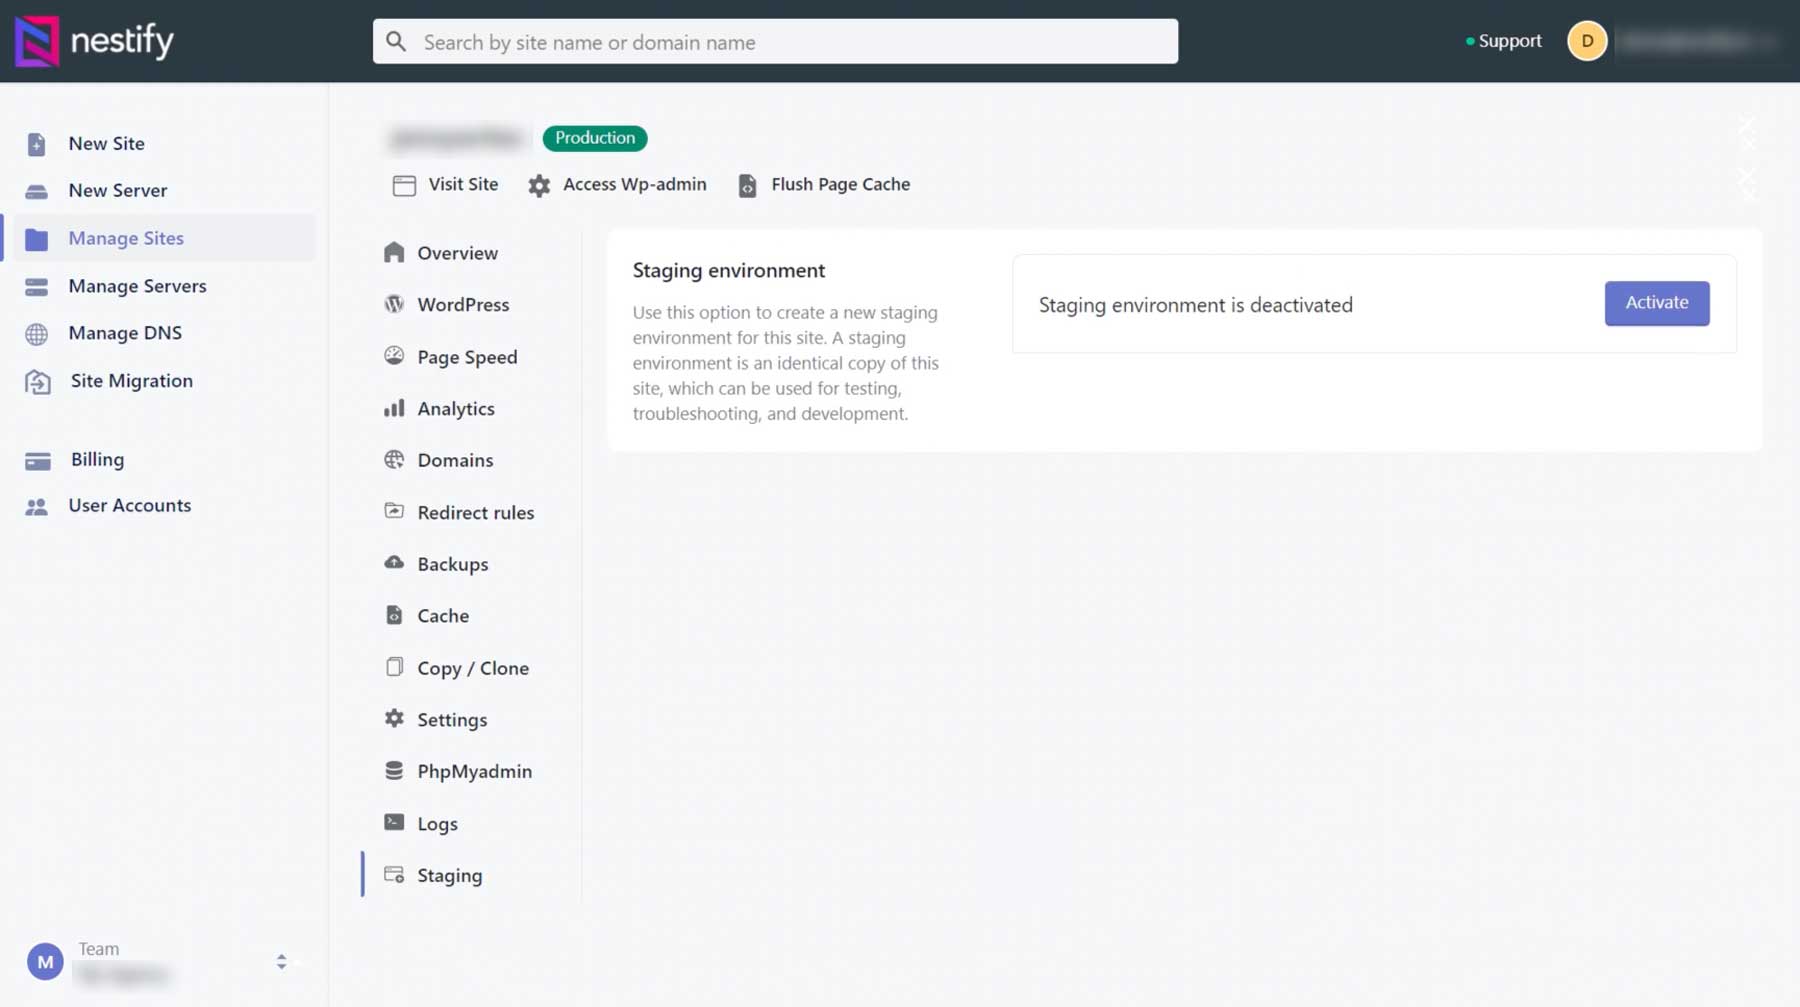
Task: Open PhpMyadmin via its database icon
Action: click(394, 770)
